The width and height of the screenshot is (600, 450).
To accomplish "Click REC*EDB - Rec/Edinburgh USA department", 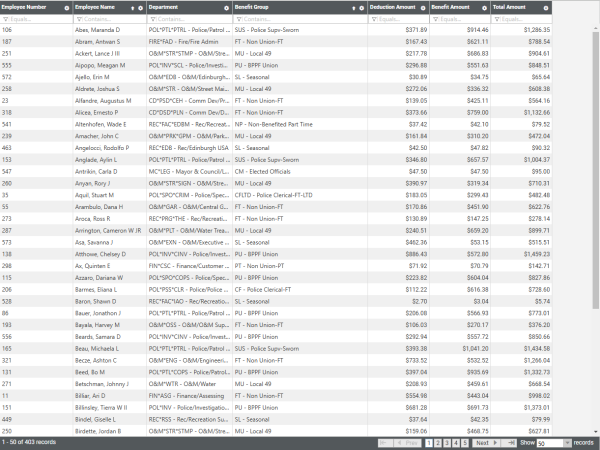I will coord(188,148).
